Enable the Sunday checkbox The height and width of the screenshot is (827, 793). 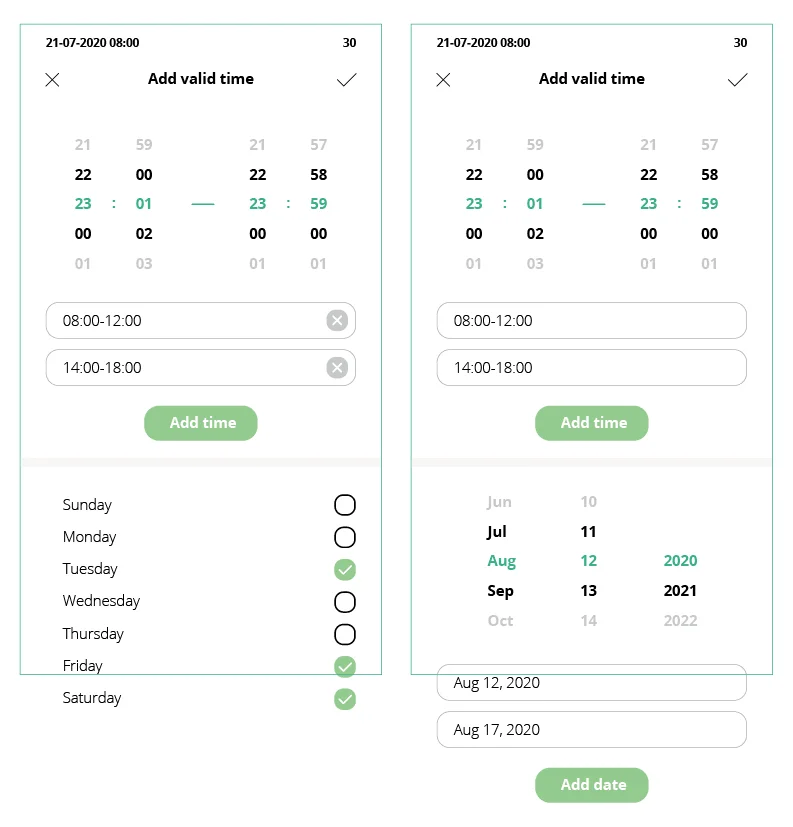click(345, 505)
